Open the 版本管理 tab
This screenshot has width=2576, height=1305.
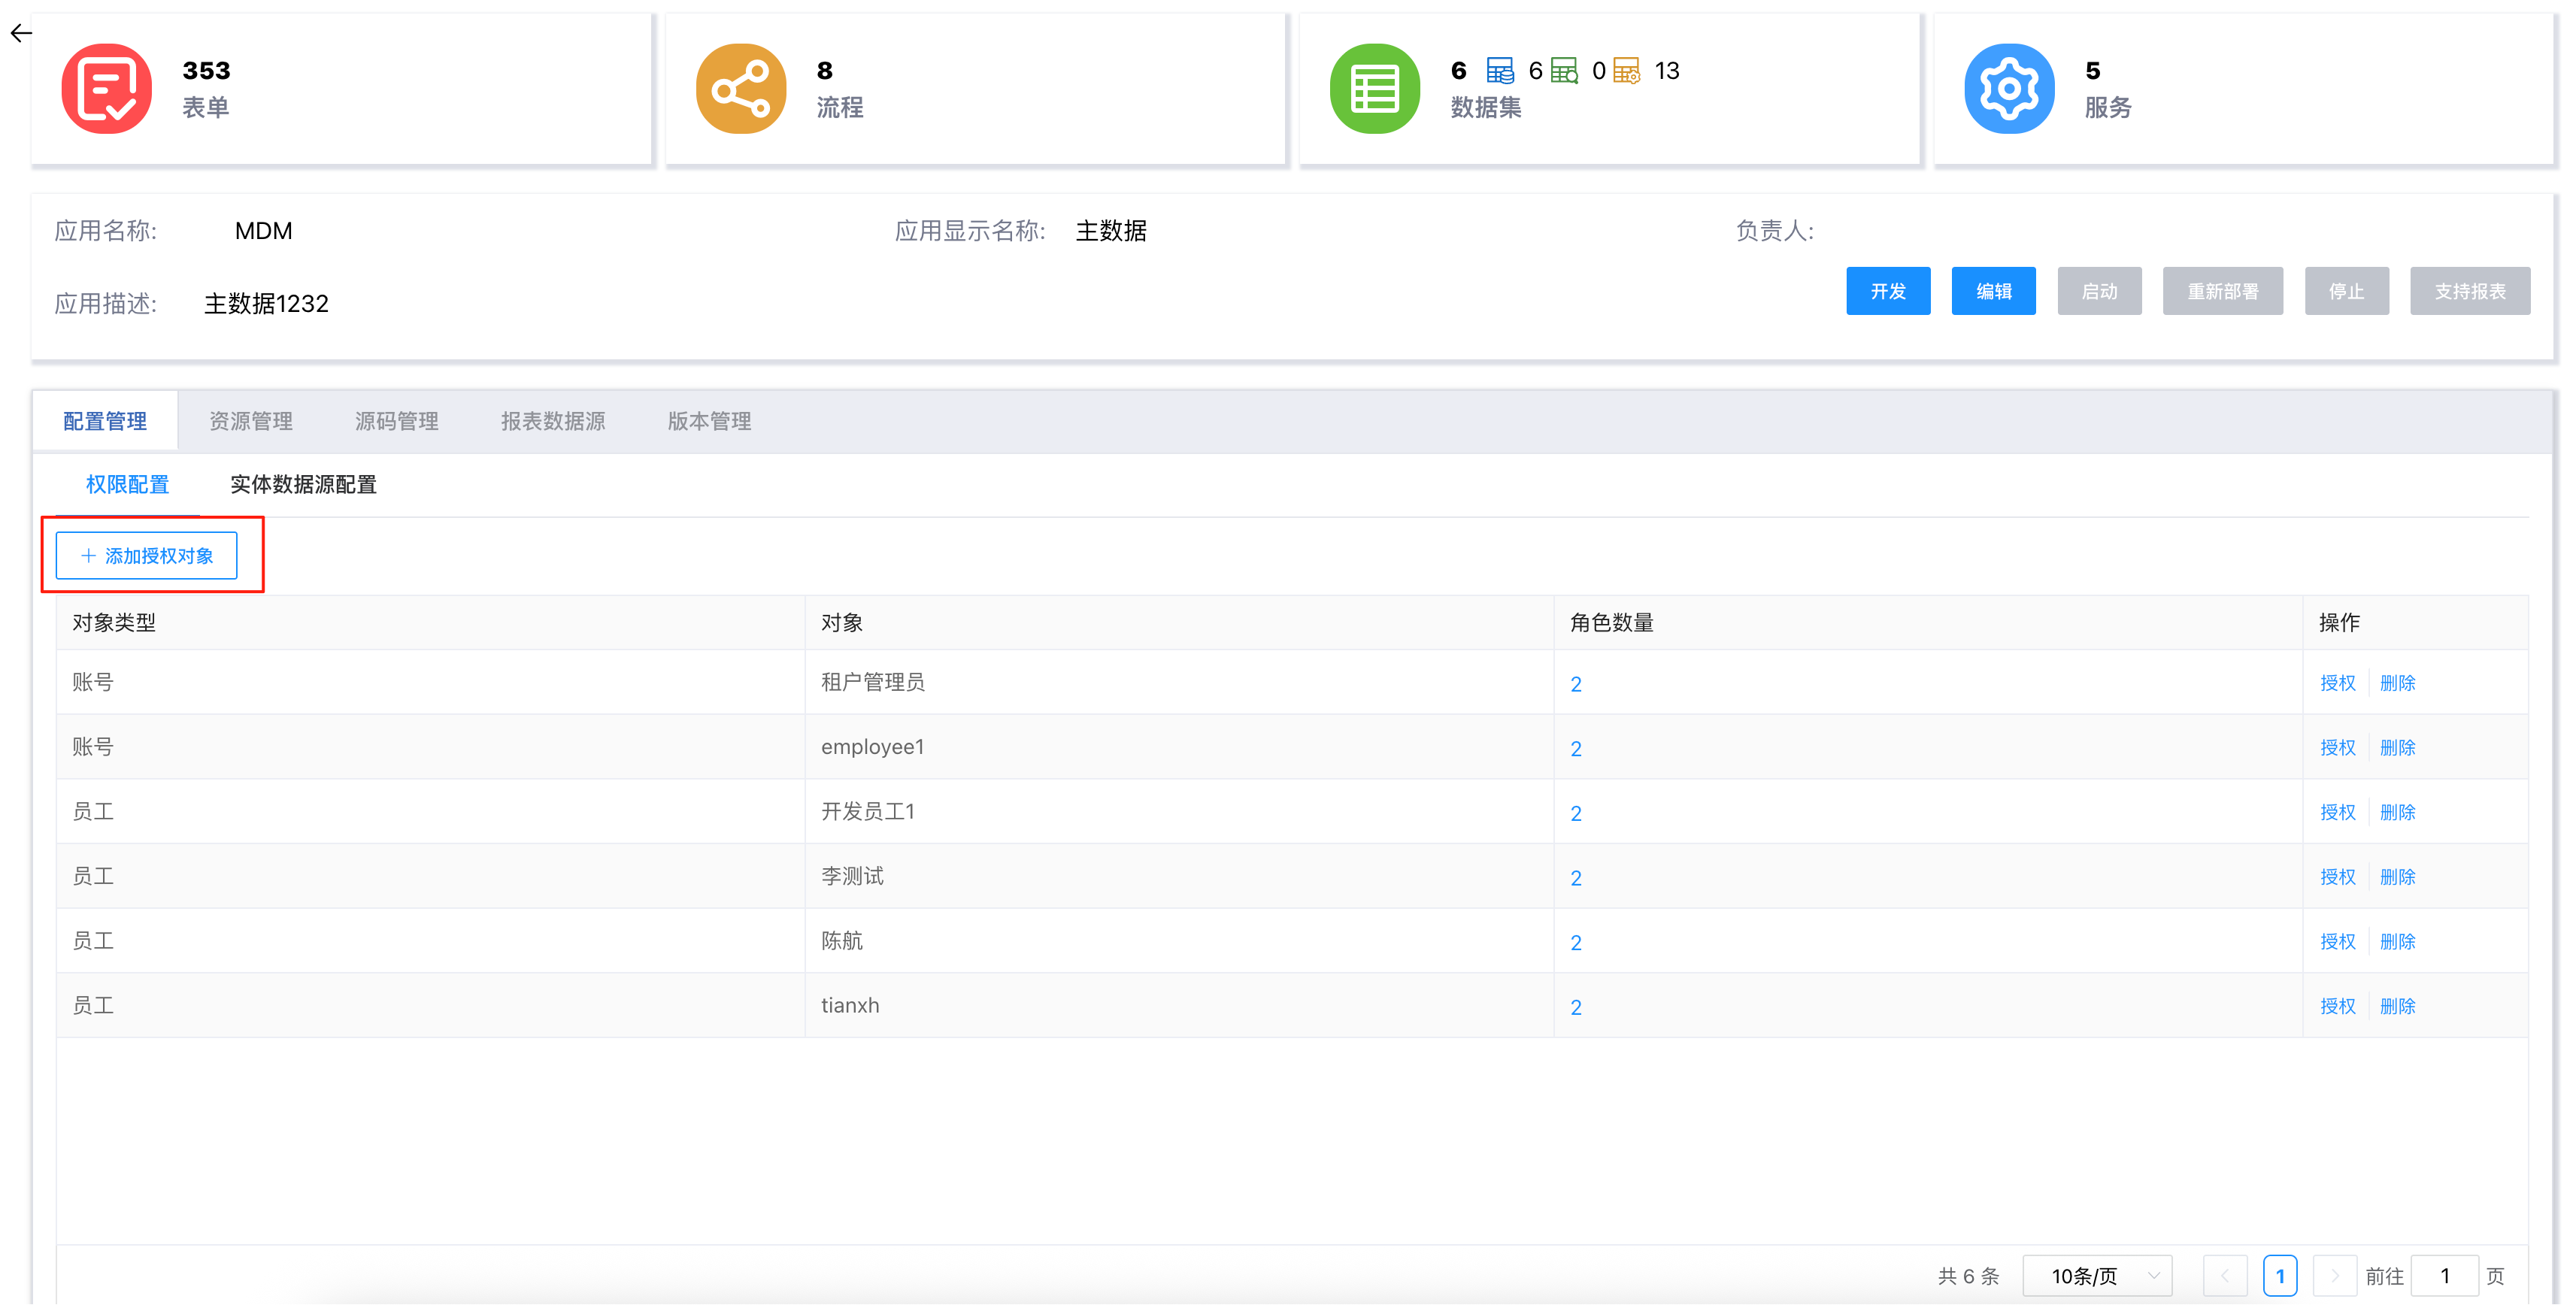[x=709, y=421]
